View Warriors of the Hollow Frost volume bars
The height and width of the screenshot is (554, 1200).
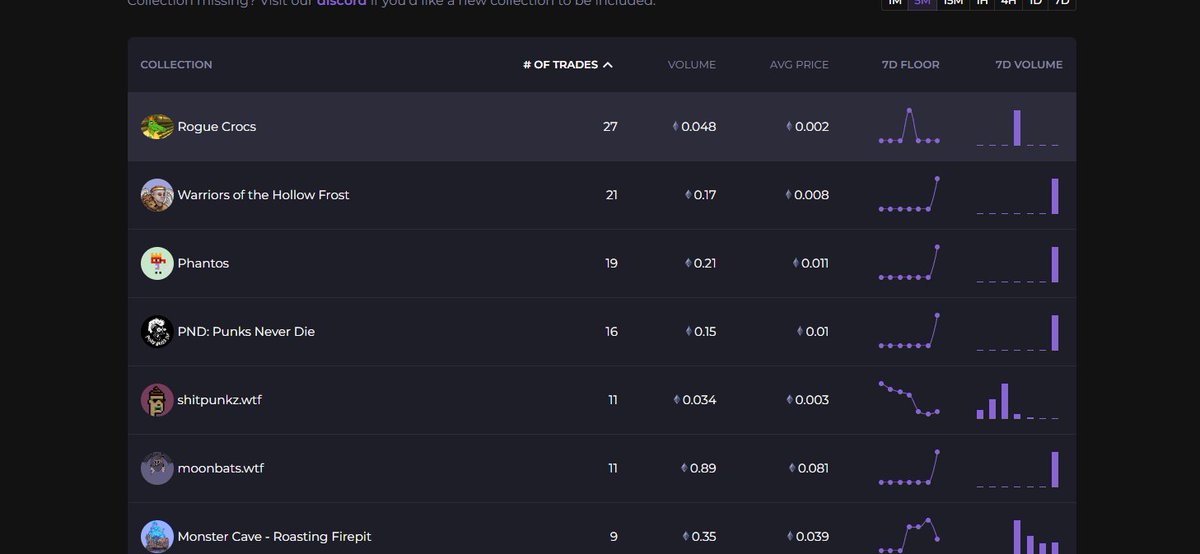tap(1017, 195)
